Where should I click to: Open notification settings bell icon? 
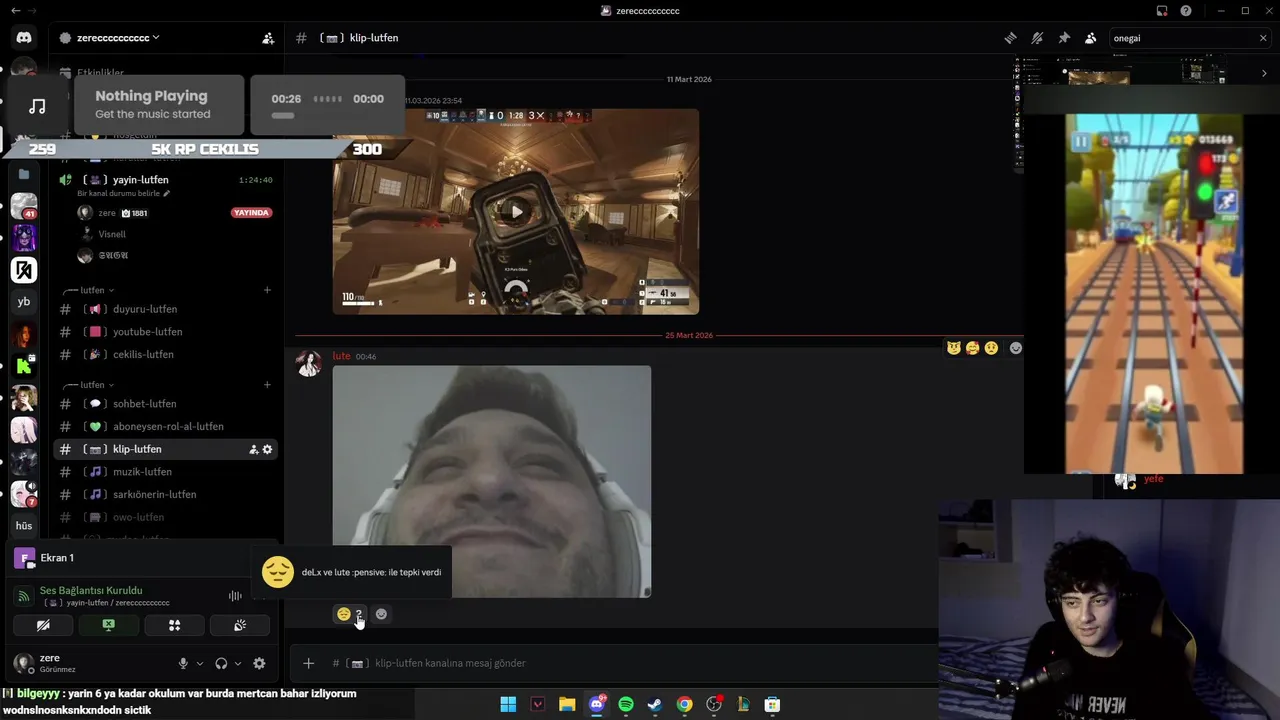tap(1037, 38)
